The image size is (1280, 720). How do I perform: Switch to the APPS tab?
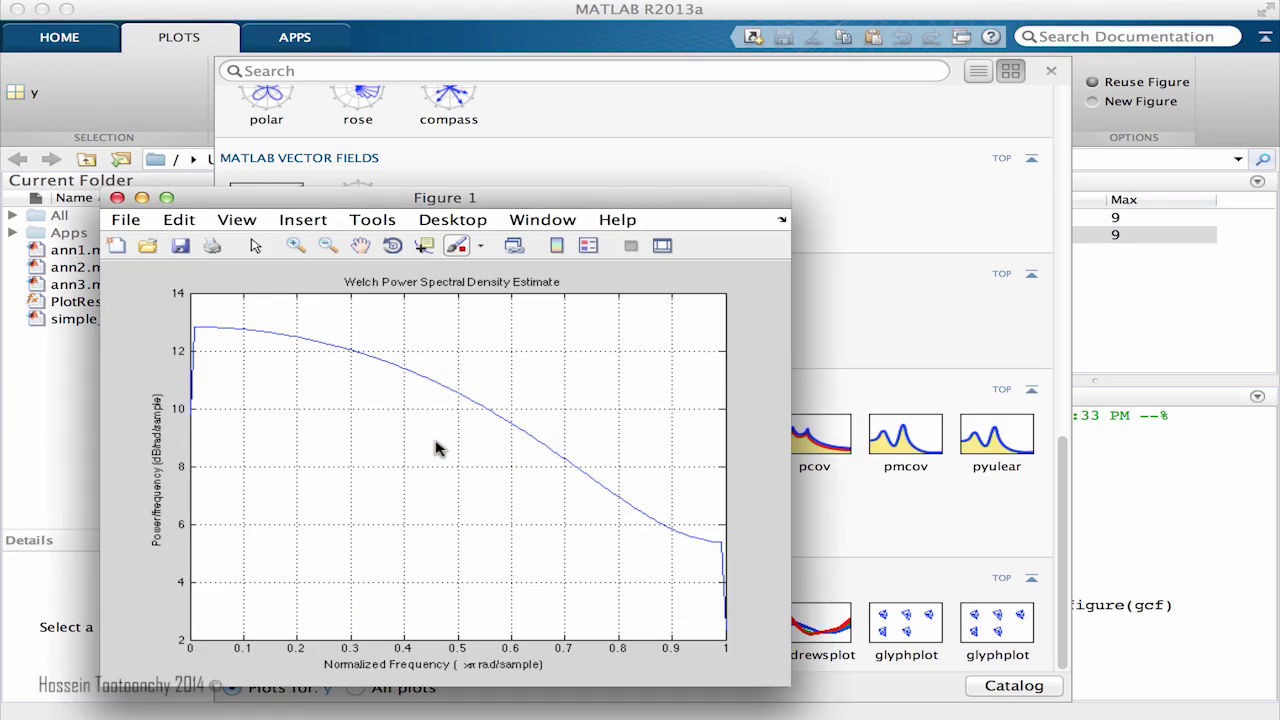click(x=295, y=37)
